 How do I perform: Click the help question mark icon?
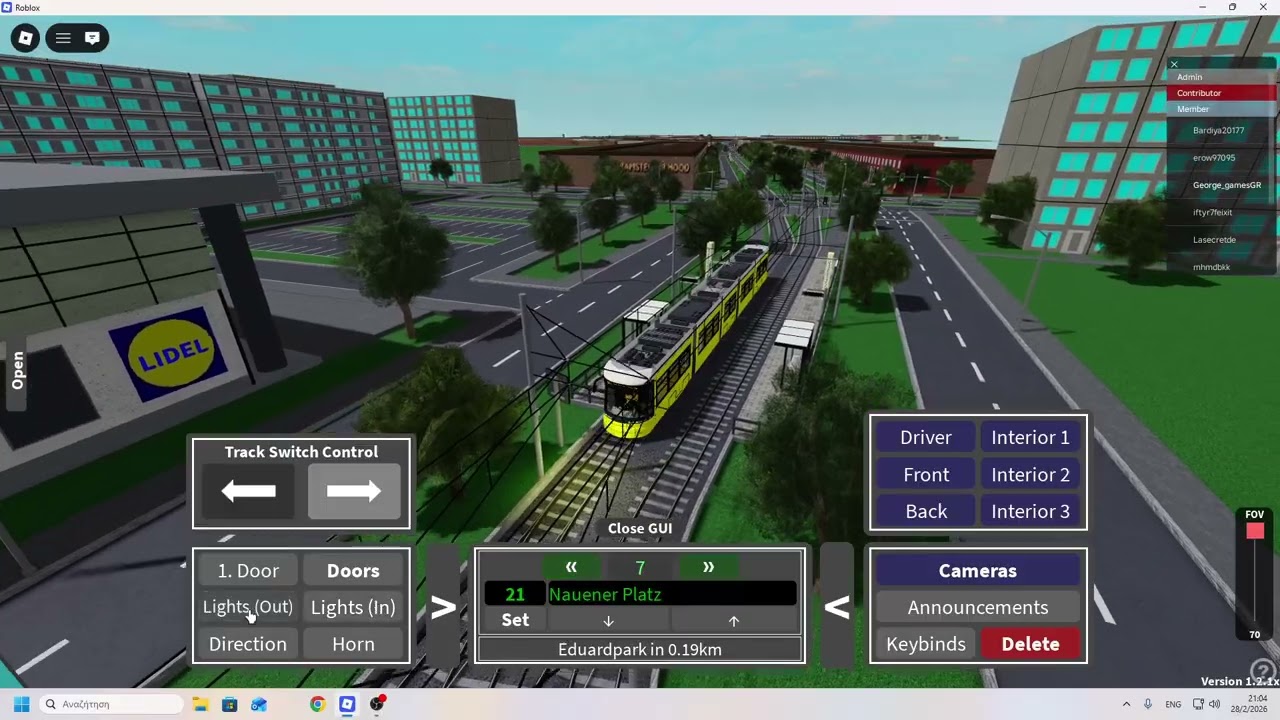point(1262,669)
